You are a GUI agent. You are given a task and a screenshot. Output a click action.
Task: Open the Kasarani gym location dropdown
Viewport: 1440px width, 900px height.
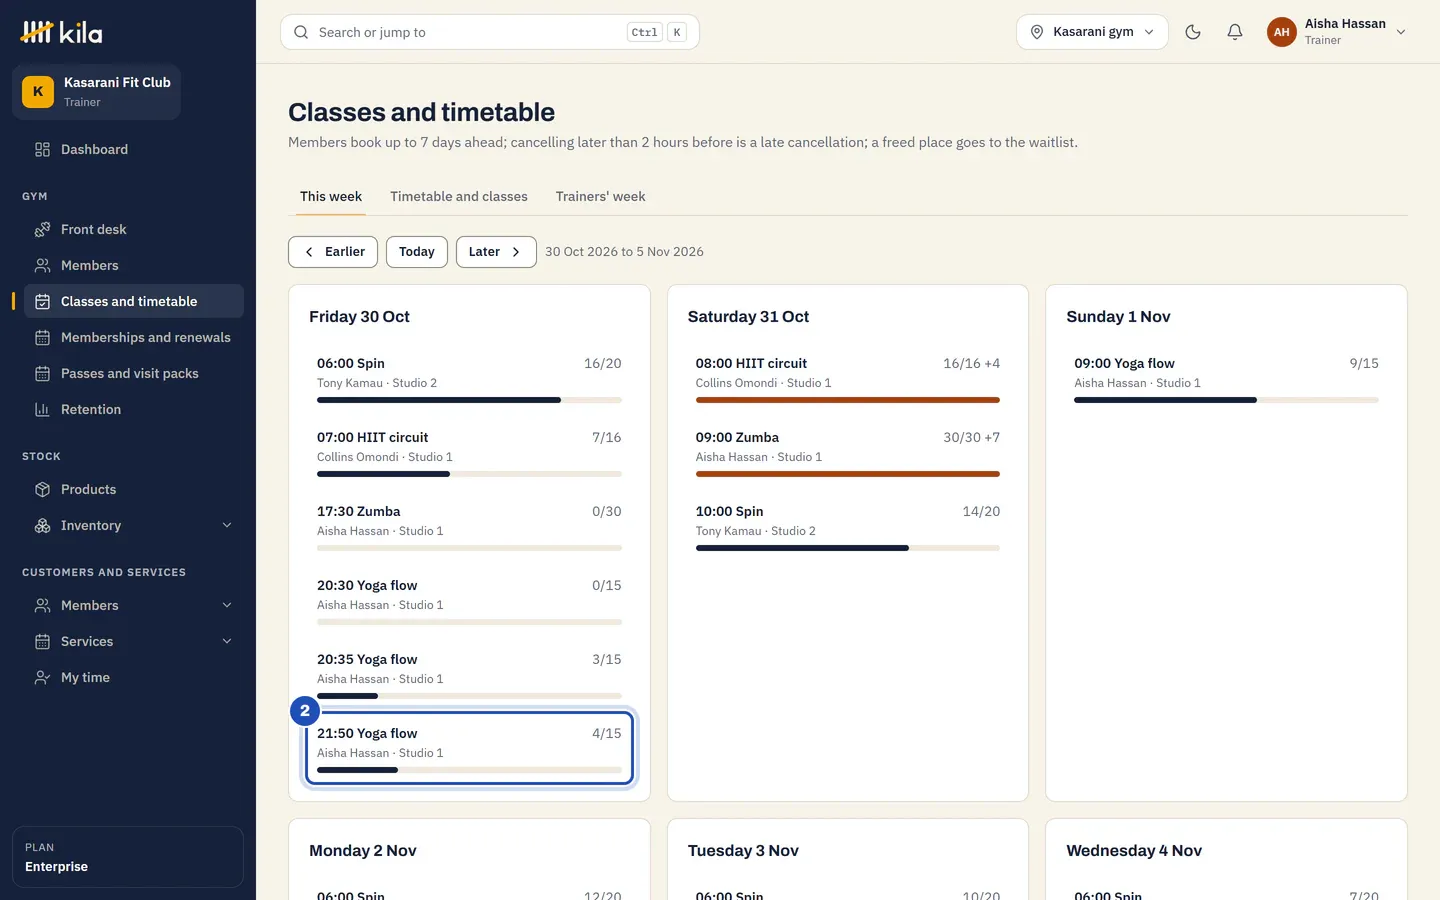(x=1092, y=32)
